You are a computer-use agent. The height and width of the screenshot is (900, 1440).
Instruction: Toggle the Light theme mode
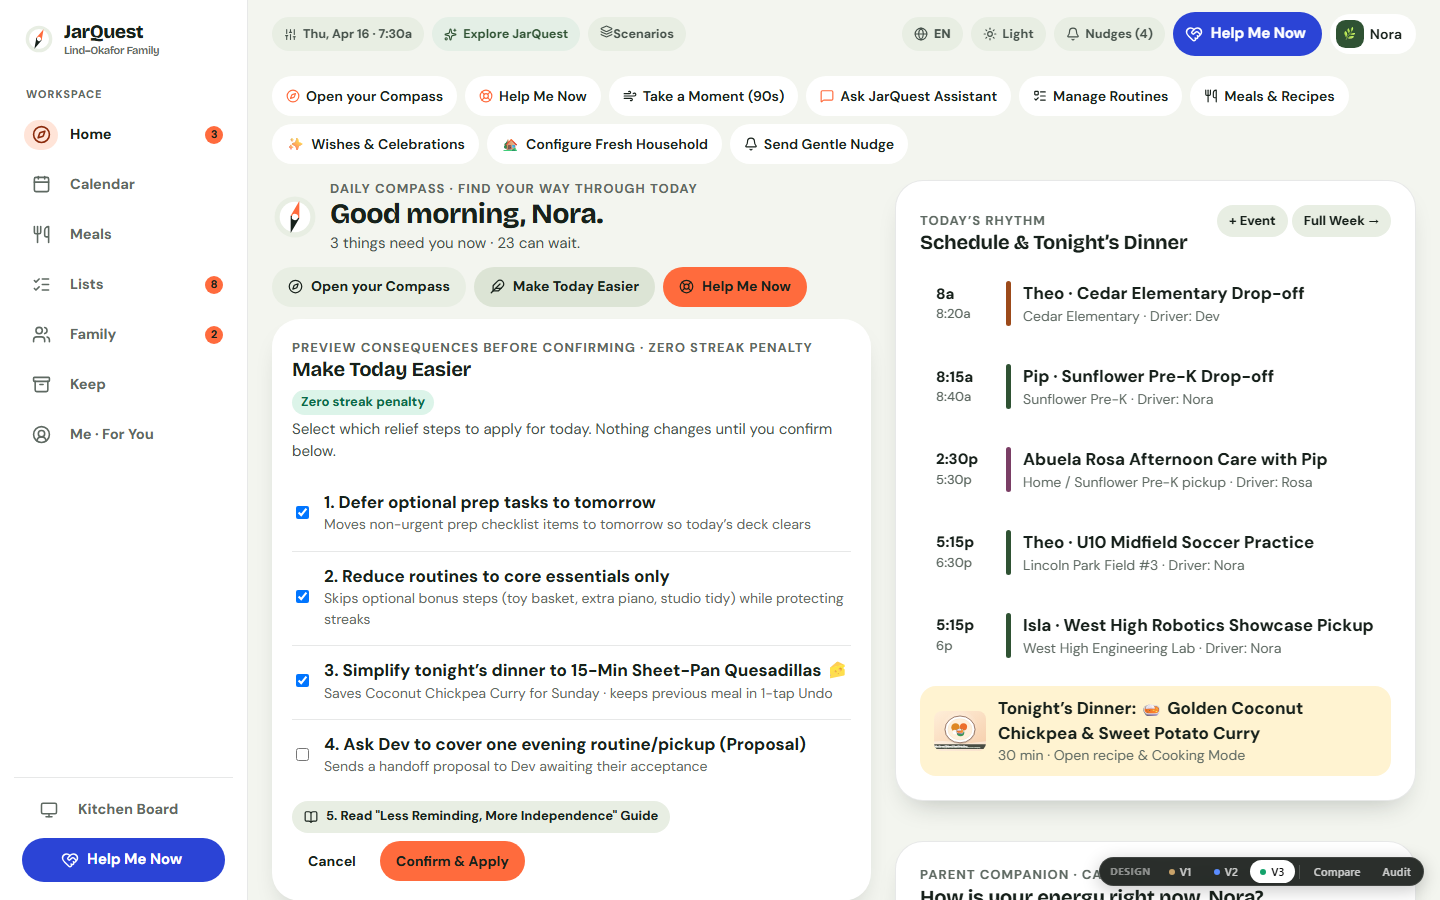[x=1008, y=34]
